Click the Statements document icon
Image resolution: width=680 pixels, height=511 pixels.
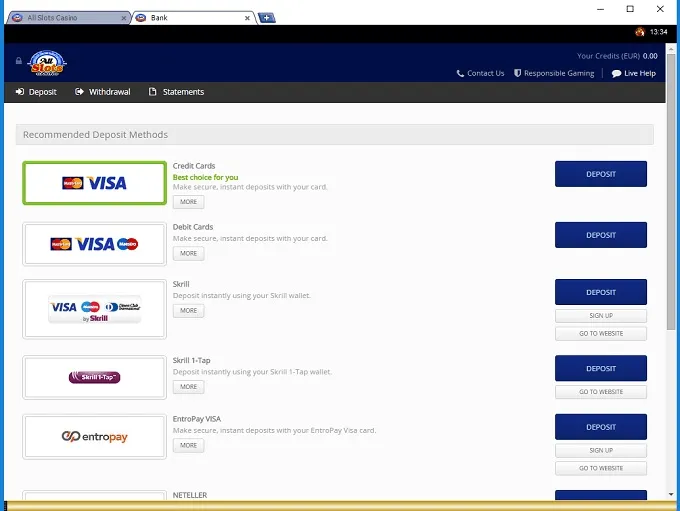click(152, 92)
